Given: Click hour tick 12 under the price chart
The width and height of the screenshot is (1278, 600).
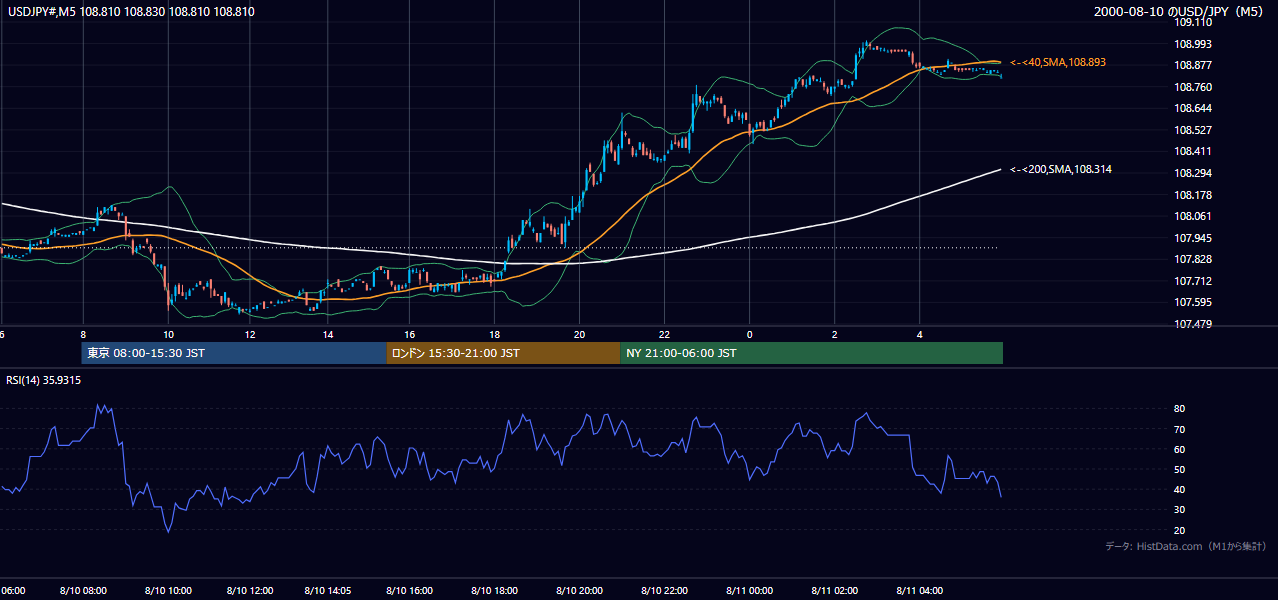Looking at the screenshot, I should [249, 334].
